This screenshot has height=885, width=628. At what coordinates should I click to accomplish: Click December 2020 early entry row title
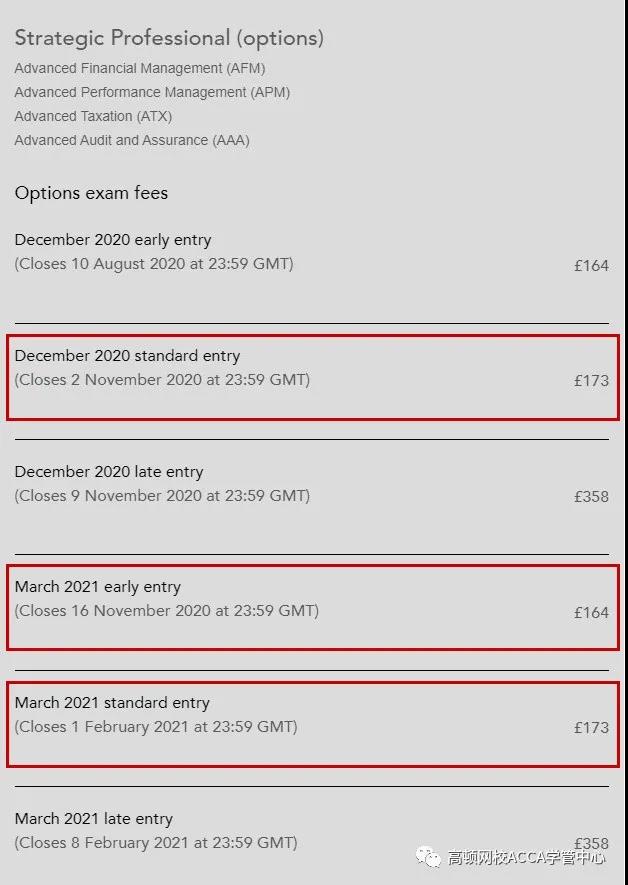tap(113, 240)
